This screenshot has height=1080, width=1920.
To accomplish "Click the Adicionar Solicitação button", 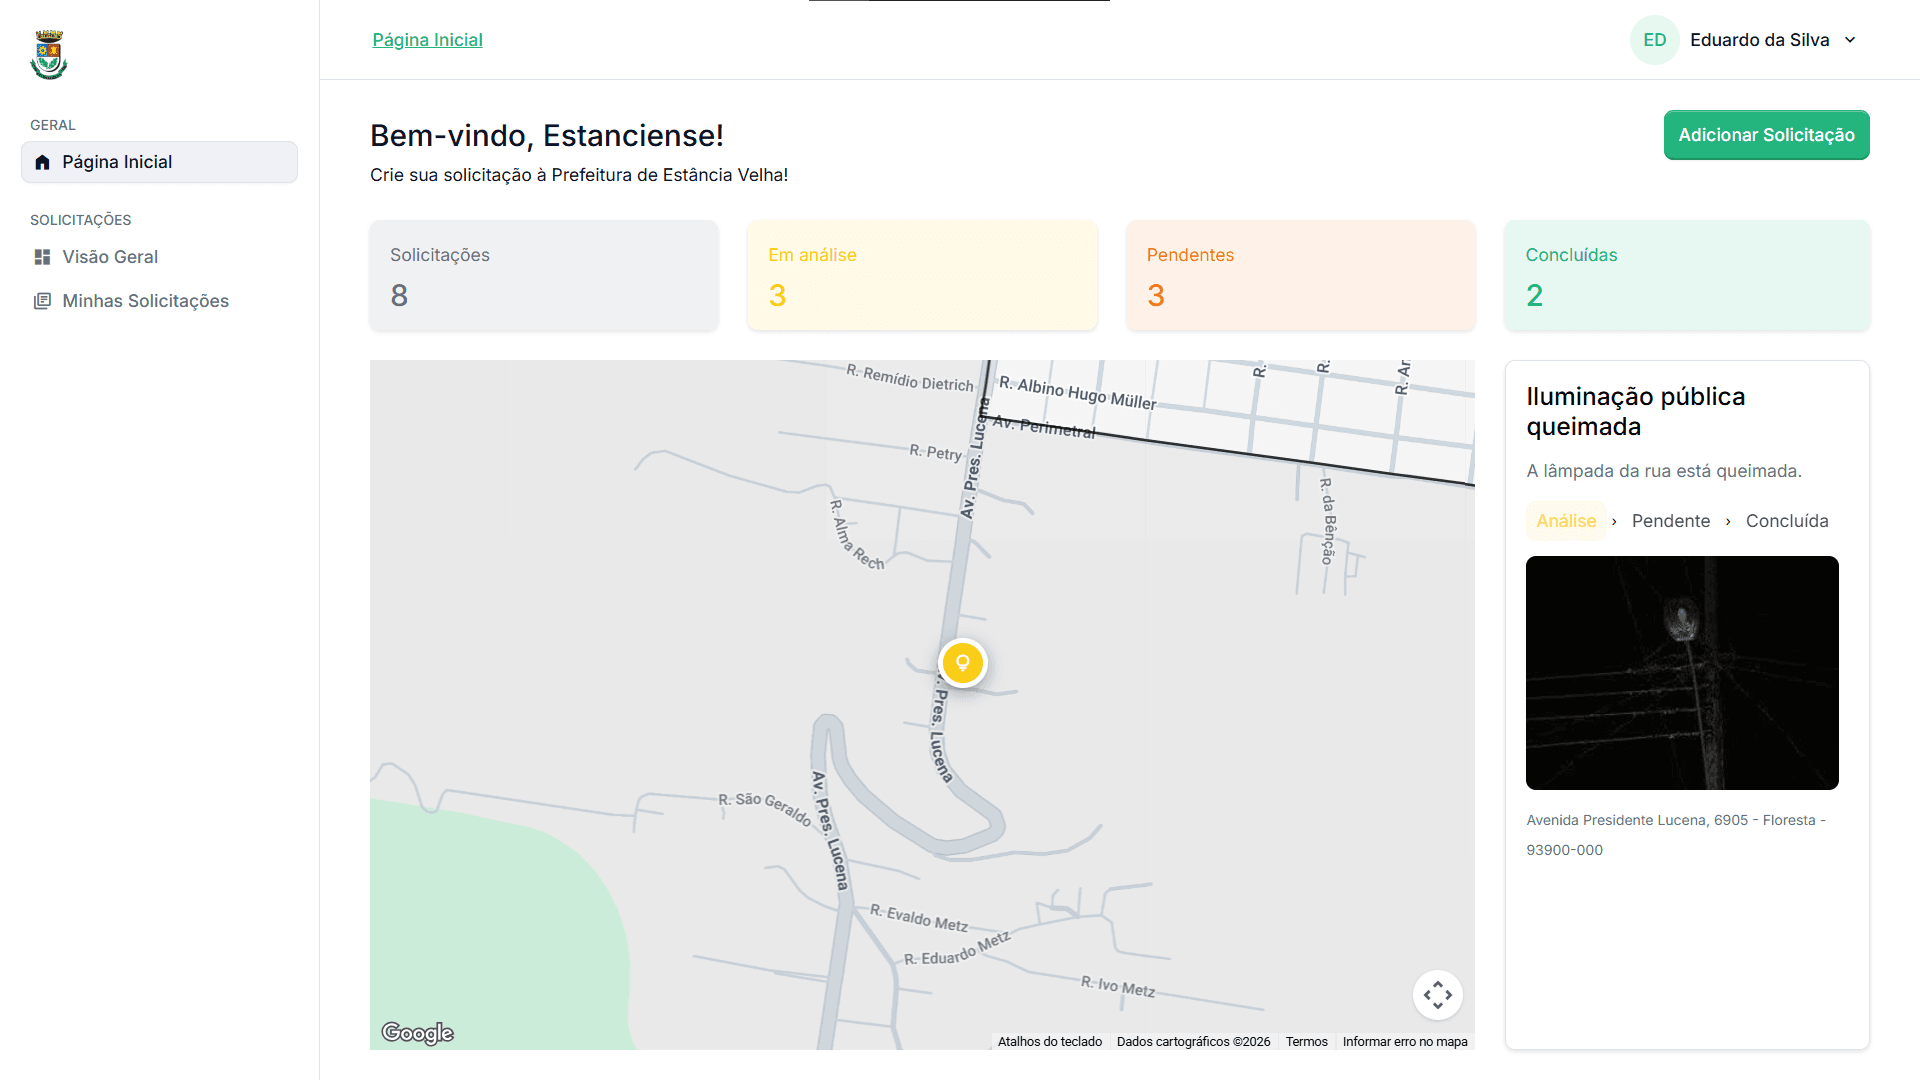I will [x=1766, y=135].
